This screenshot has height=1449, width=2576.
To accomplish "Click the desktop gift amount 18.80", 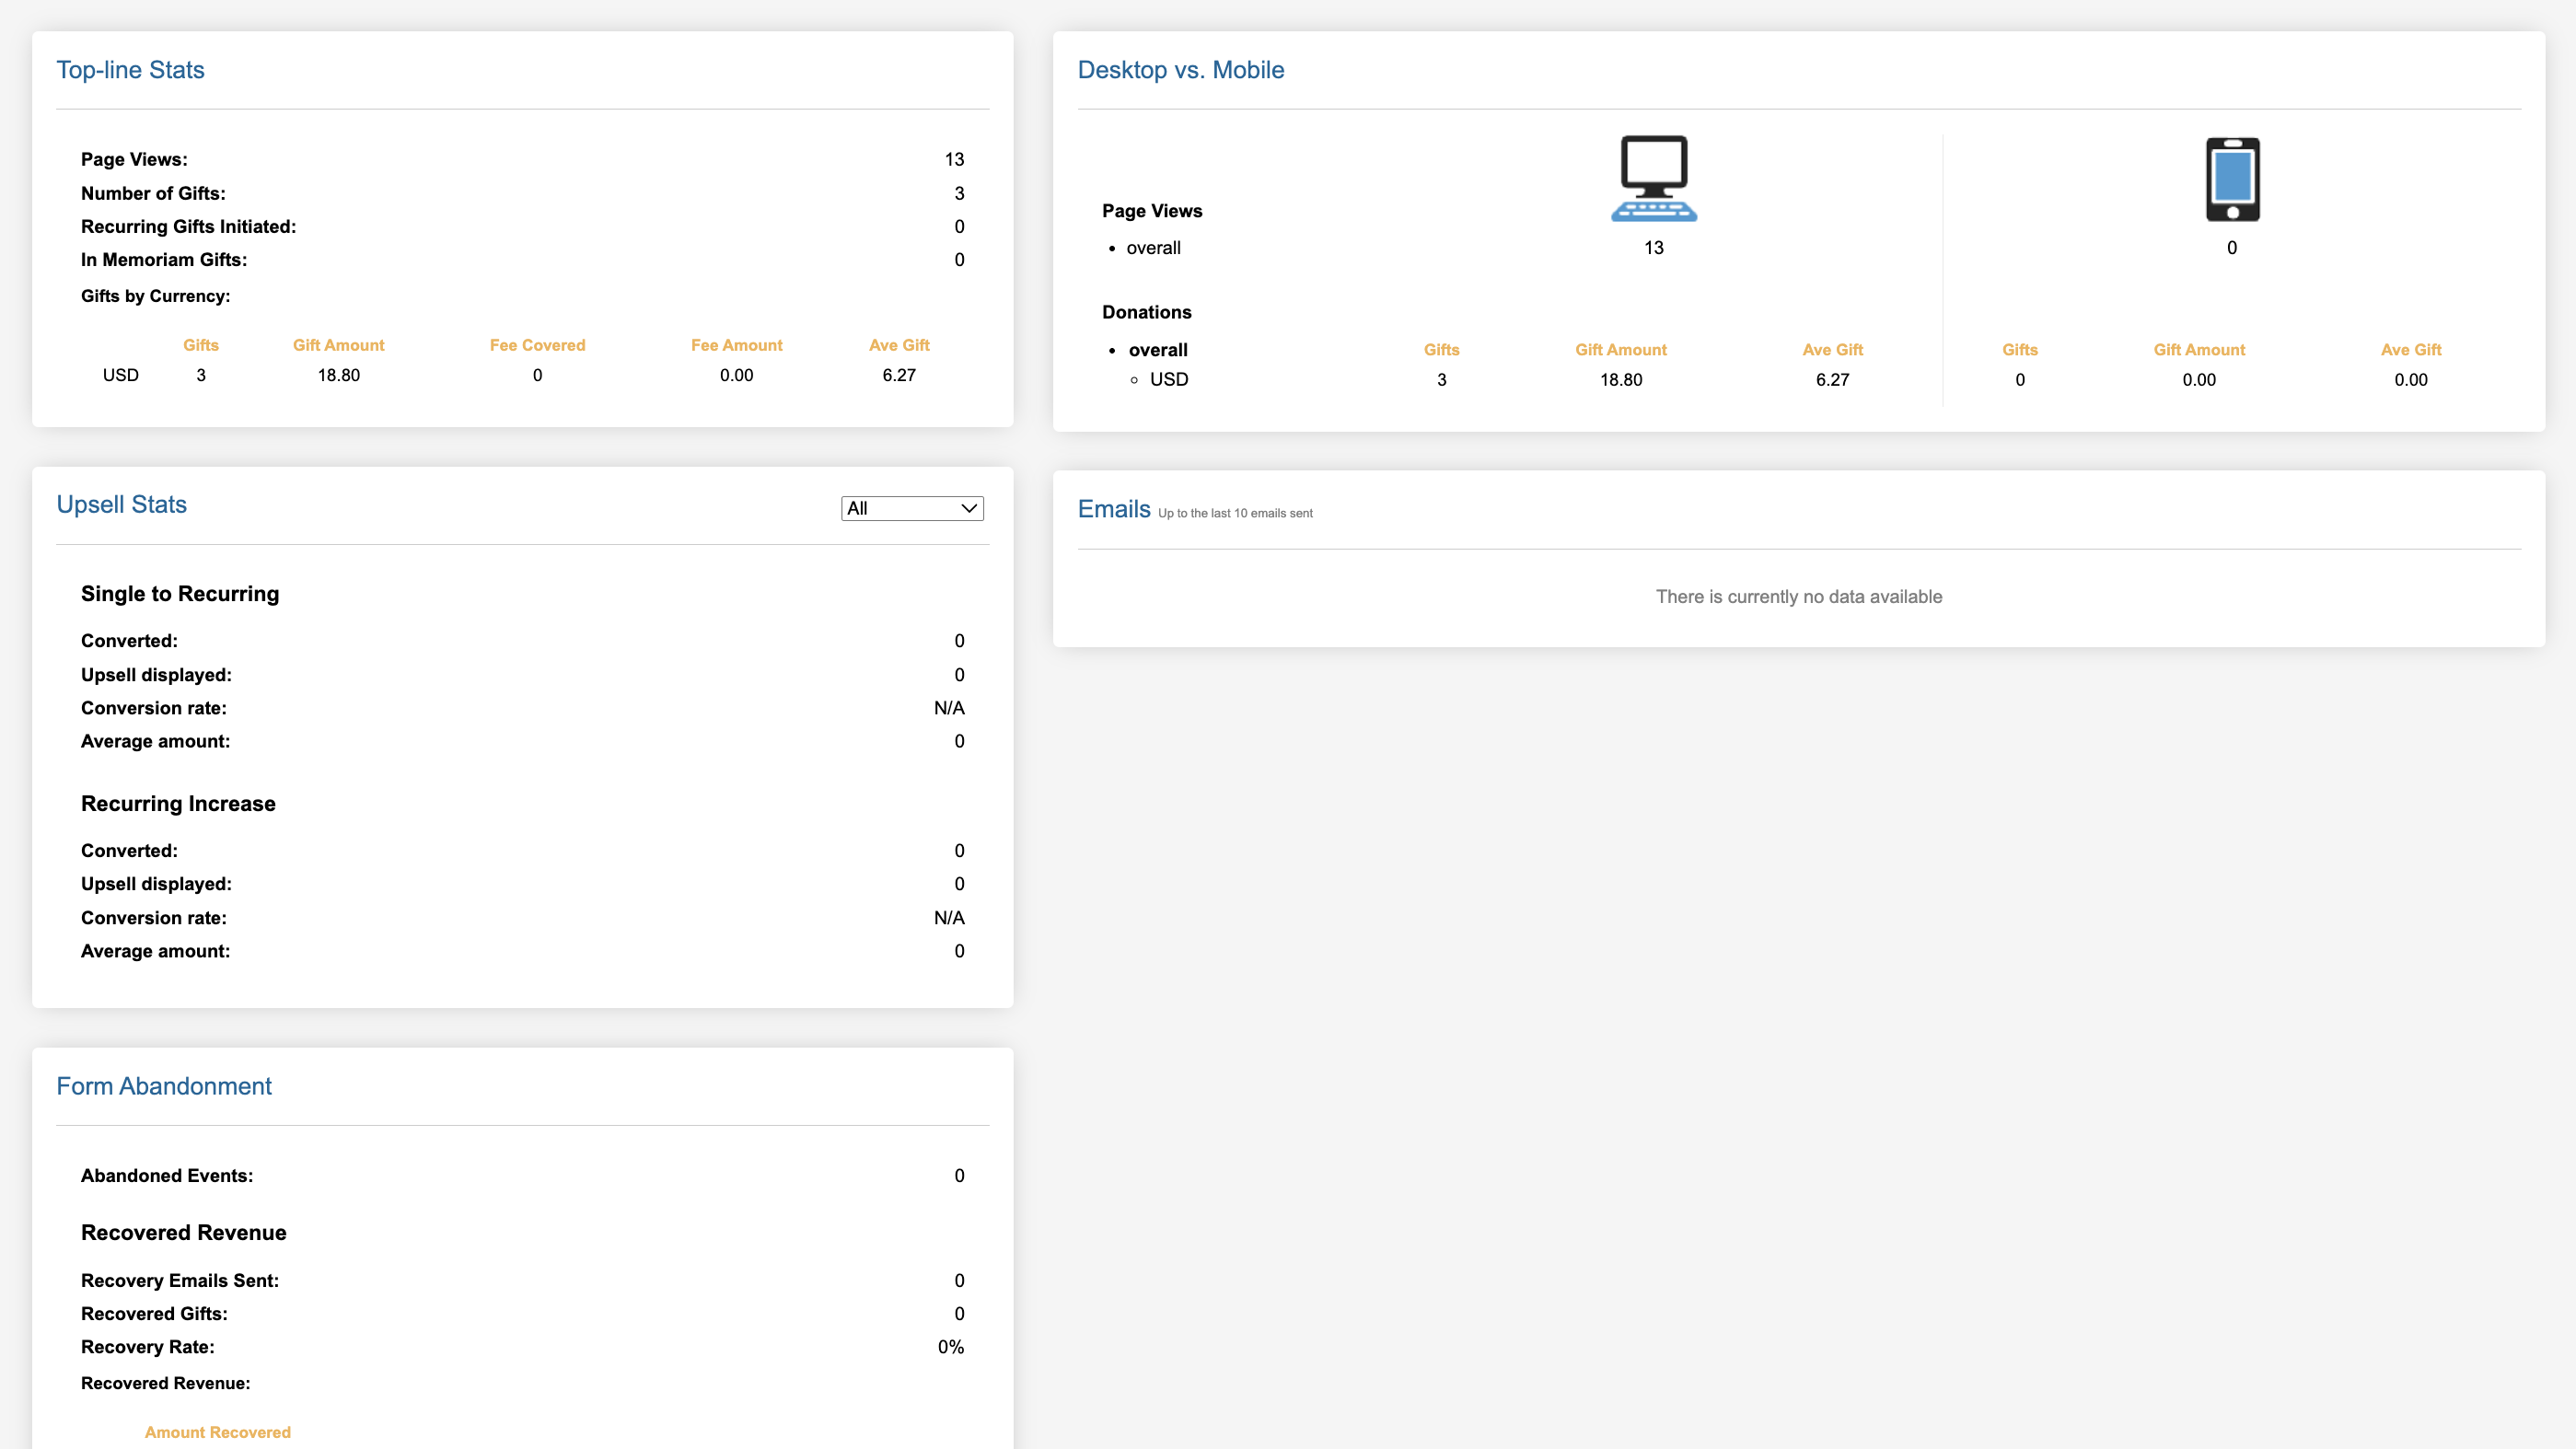I will tap(1621, 379).
